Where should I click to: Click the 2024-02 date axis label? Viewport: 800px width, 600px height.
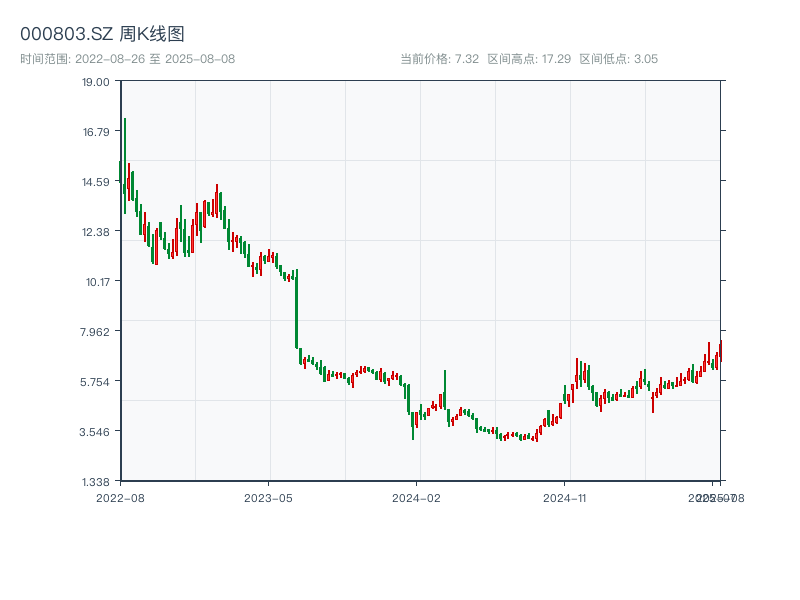pyautogui.click(x=417, y=497)
